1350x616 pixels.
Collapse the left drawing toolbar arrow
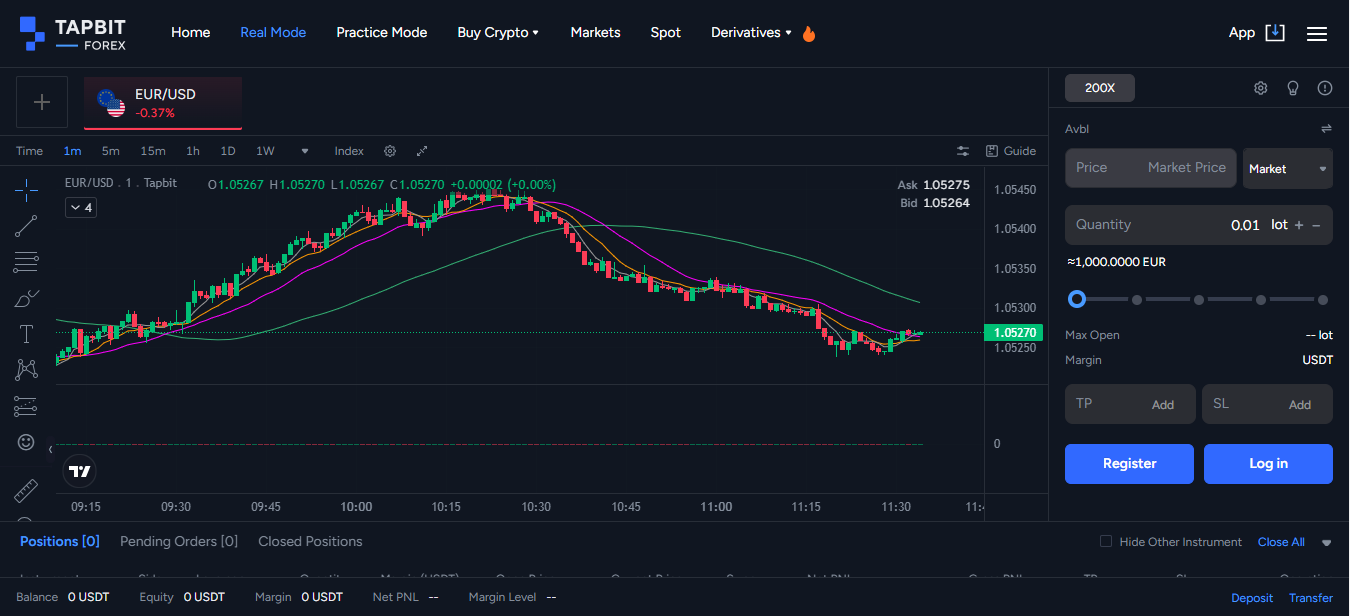tap(50, 450)
